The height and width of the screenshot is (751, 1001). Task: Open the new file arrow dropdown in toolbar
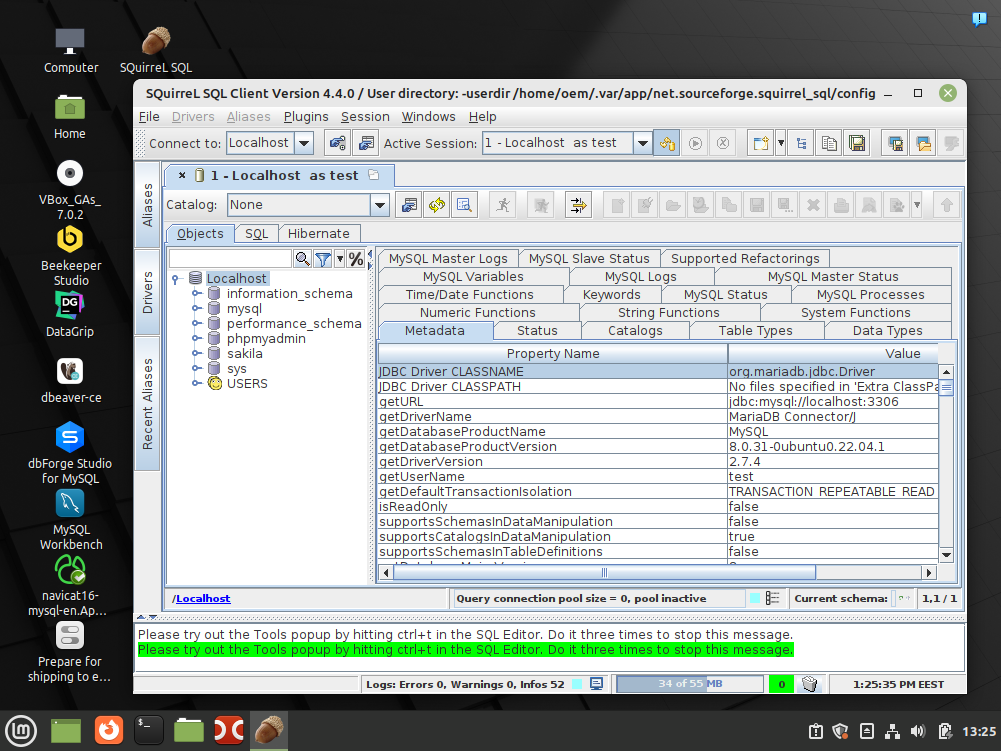click(780, 143)
